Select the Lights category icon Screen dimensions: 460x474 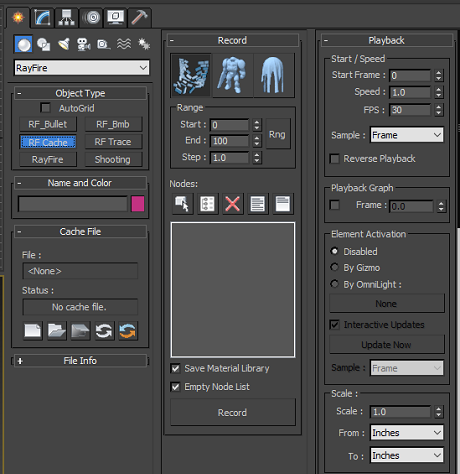(63, 44)
